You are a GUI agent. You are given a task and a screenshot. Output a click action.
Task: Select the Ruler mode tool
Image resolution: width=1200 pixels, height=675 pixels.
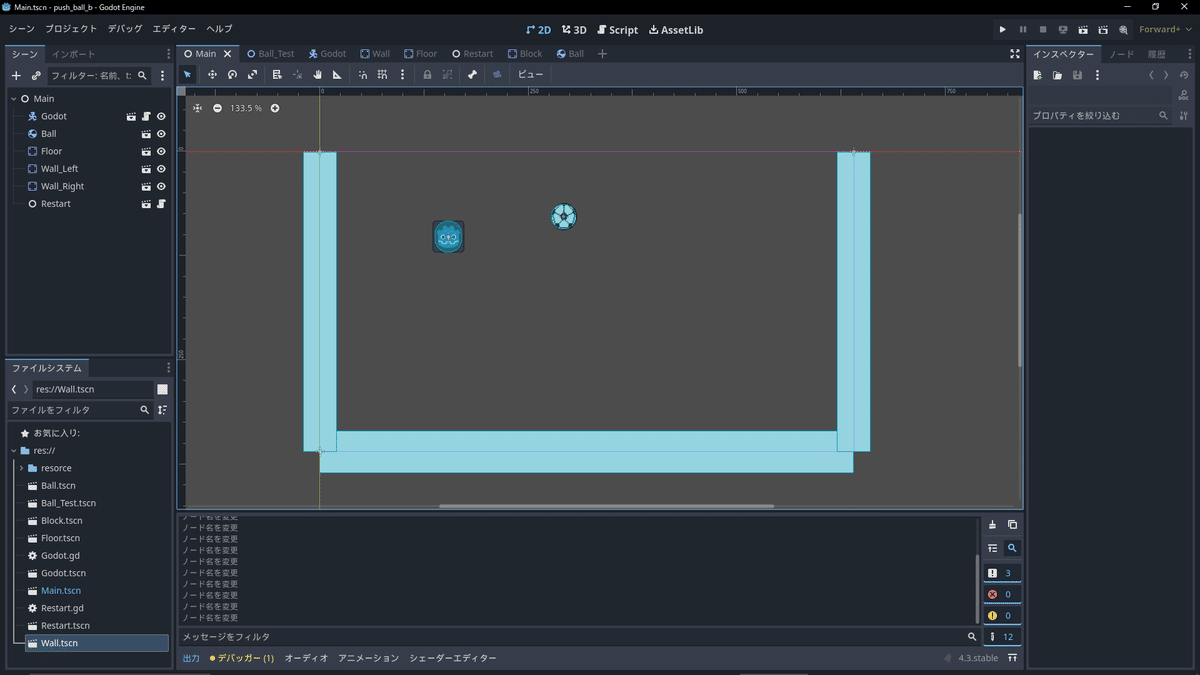point(338,74)
